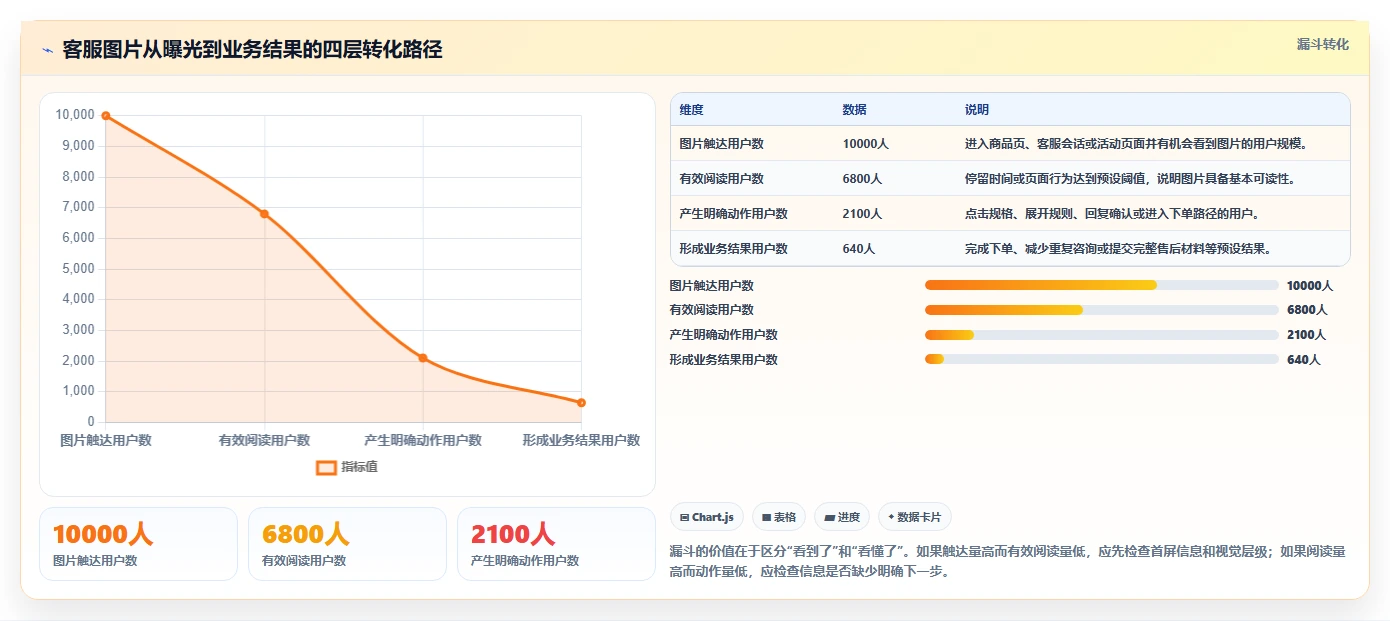Click the x-axis label 有效阅读用户数
The height and width of the screenshot is (621, 1390).
pos(264,440)
